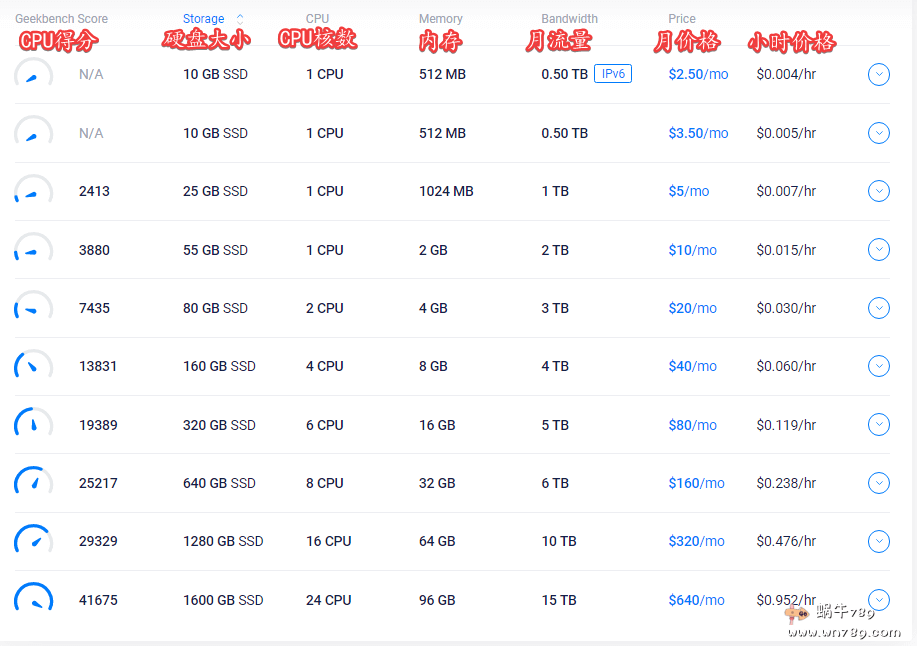Image resolution: width=917 pixels, height=646 pixels.
Task: Expand the $40/mo plan row chevron
Action: point(878,366)
